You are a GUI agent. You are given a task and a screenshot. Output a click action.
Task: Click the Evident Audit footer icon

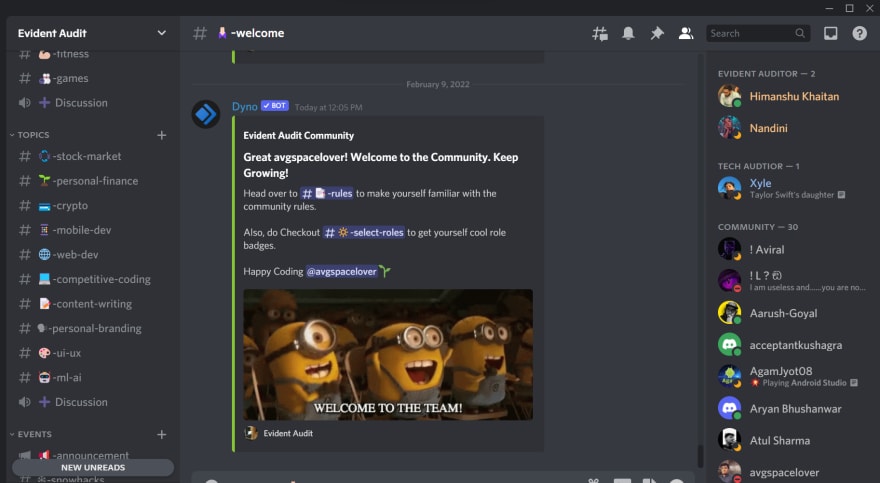click(x=251, y=433)
